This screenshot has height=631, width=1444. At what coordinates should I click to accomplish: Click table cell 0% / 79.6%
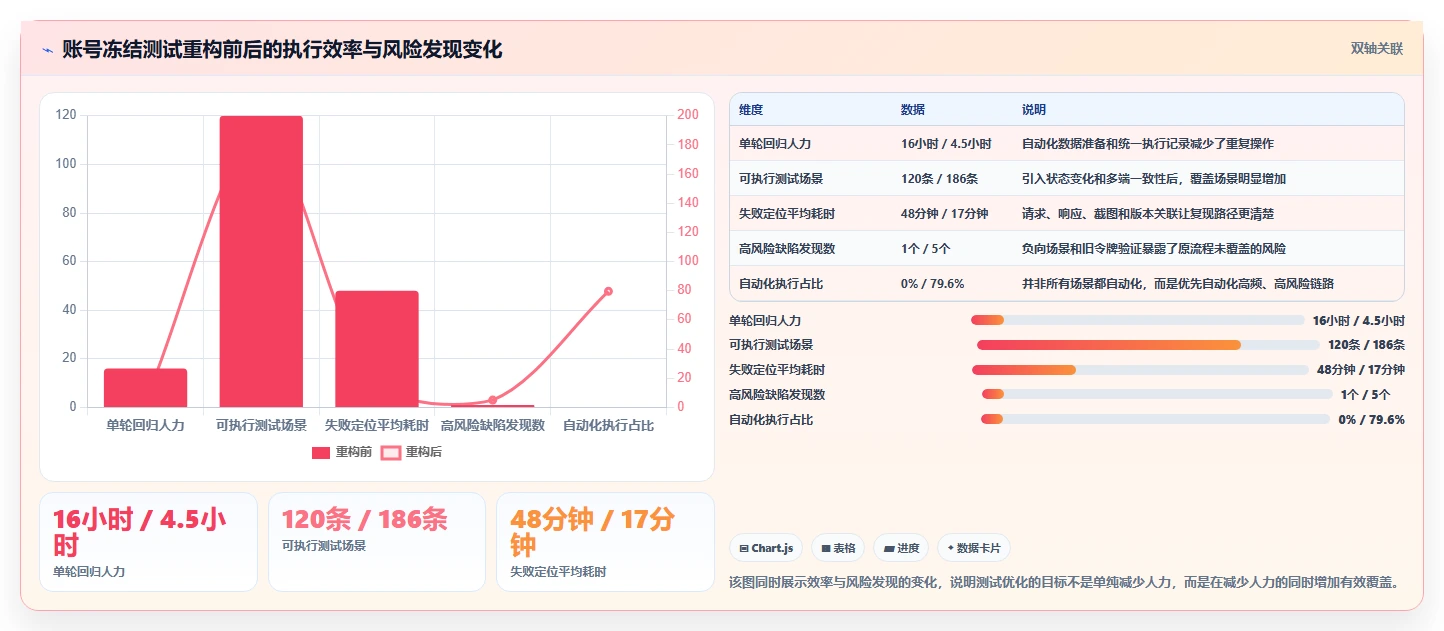coord(932,283)
